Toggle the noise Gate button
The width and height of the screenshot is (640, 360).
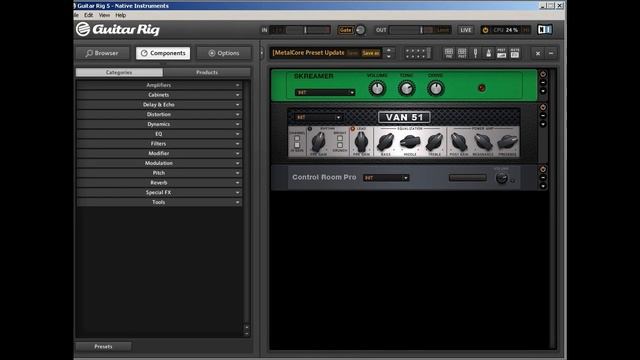tap(345, 30)
